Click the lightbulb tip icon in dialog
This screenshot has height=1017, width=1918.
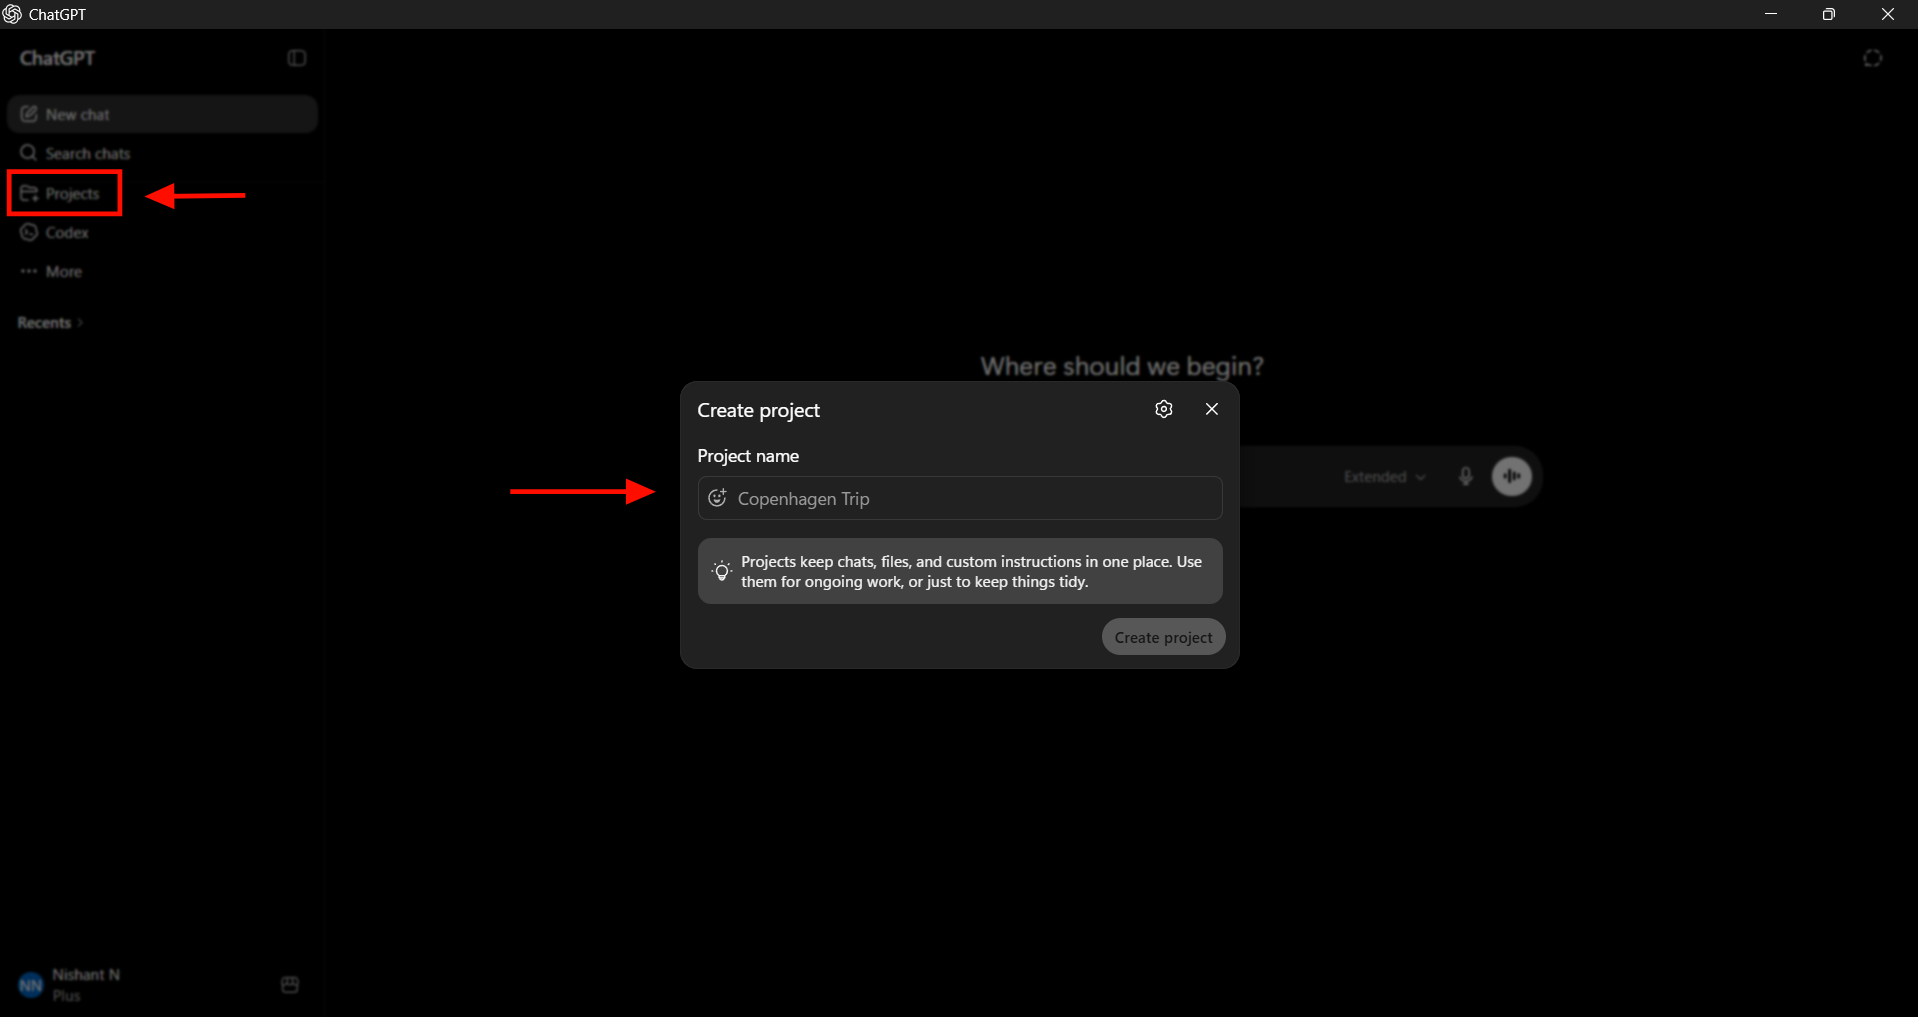click(x=721, y=571)
